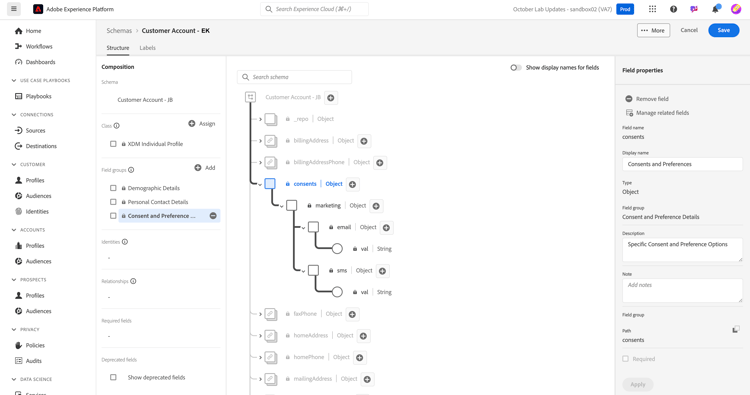Open the help question mark icon
Viewport: 750px width, 395px height.
[x=673, y=9]
